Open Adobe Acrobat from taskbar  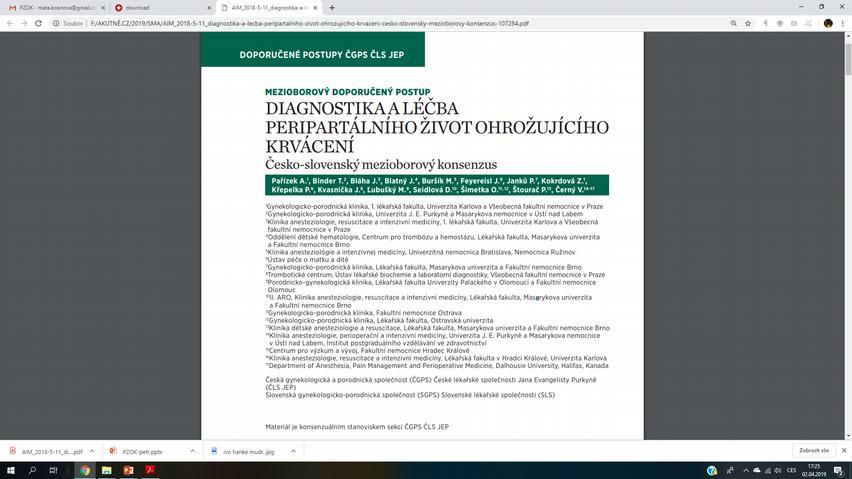150,470
